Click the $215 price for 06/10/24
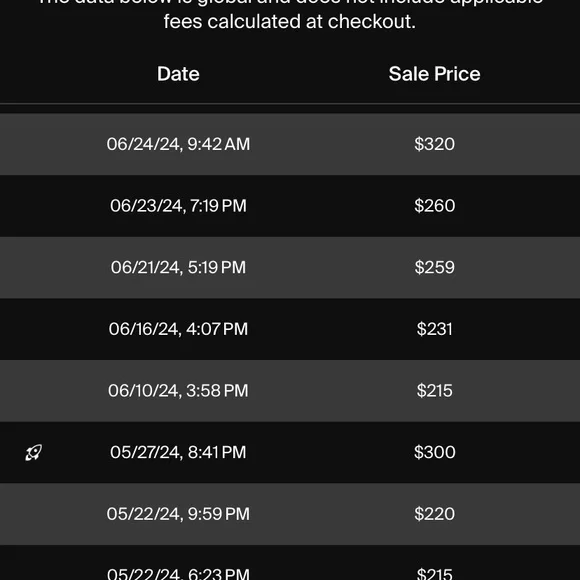 pos(434,391)
